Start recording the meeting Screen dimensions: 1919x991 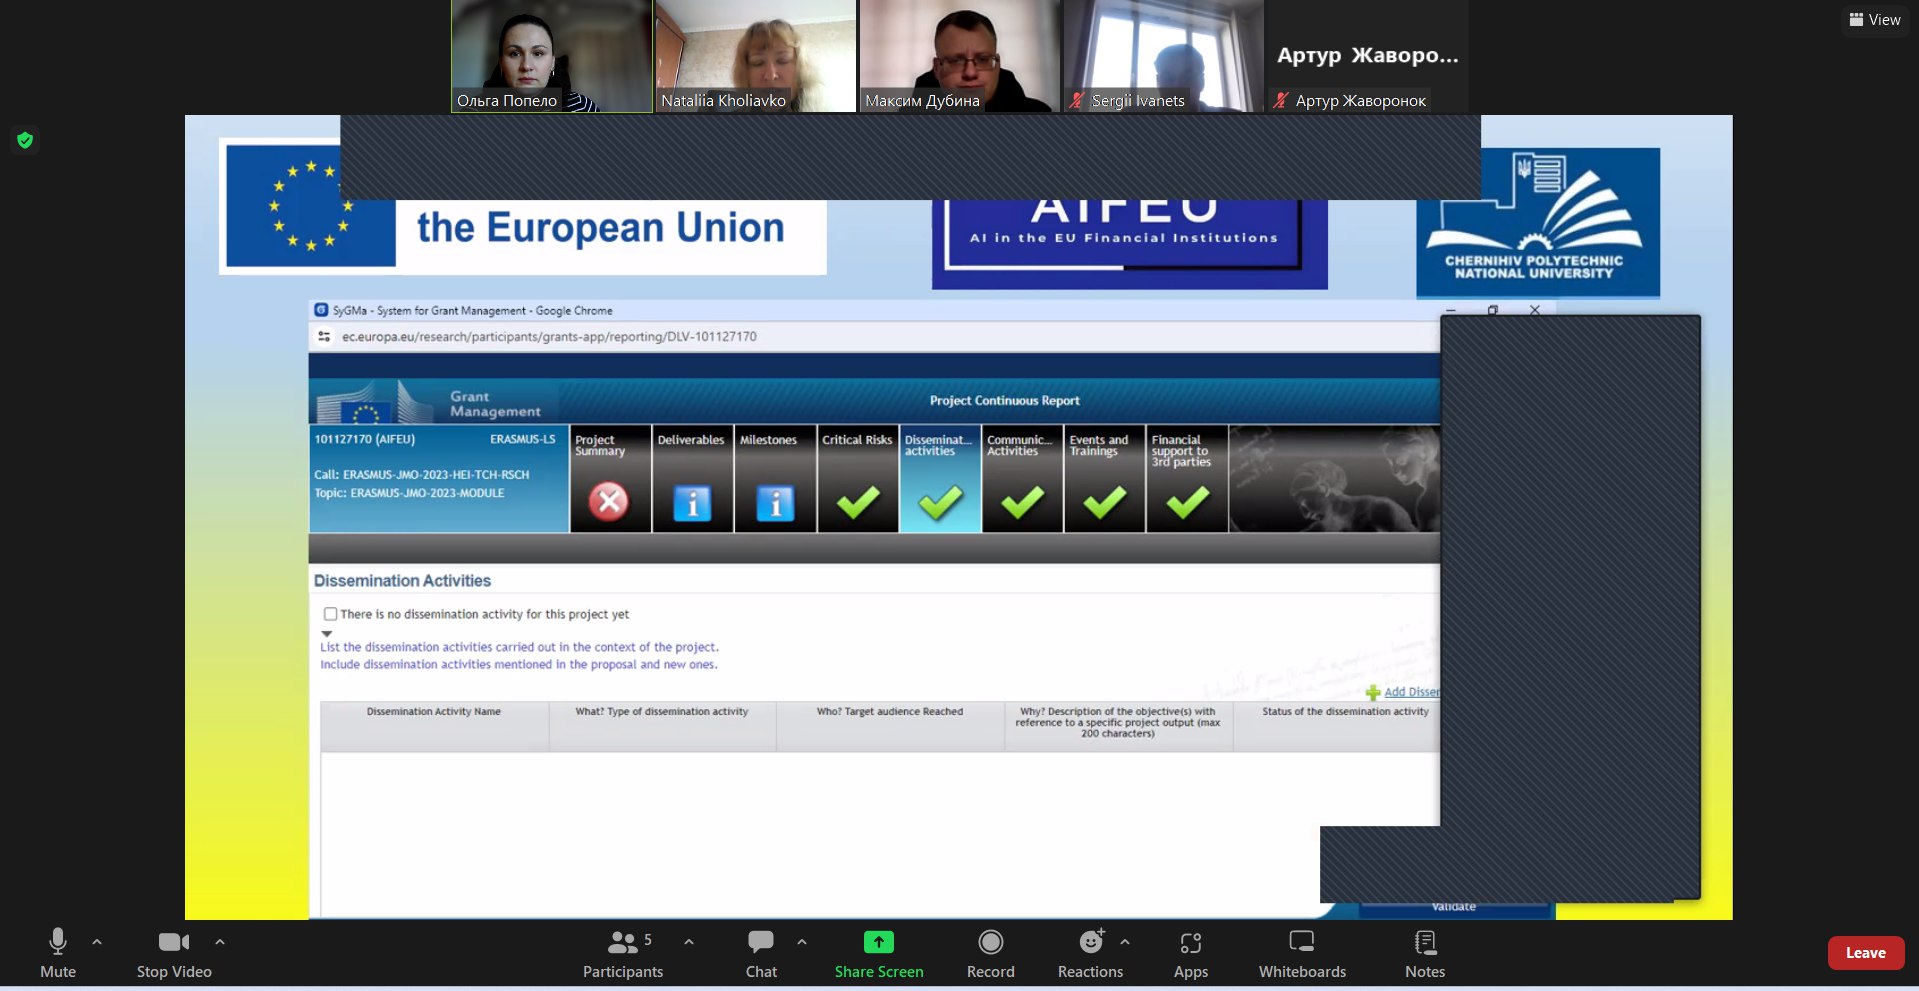pyautogui.click(x=990, y=952)
